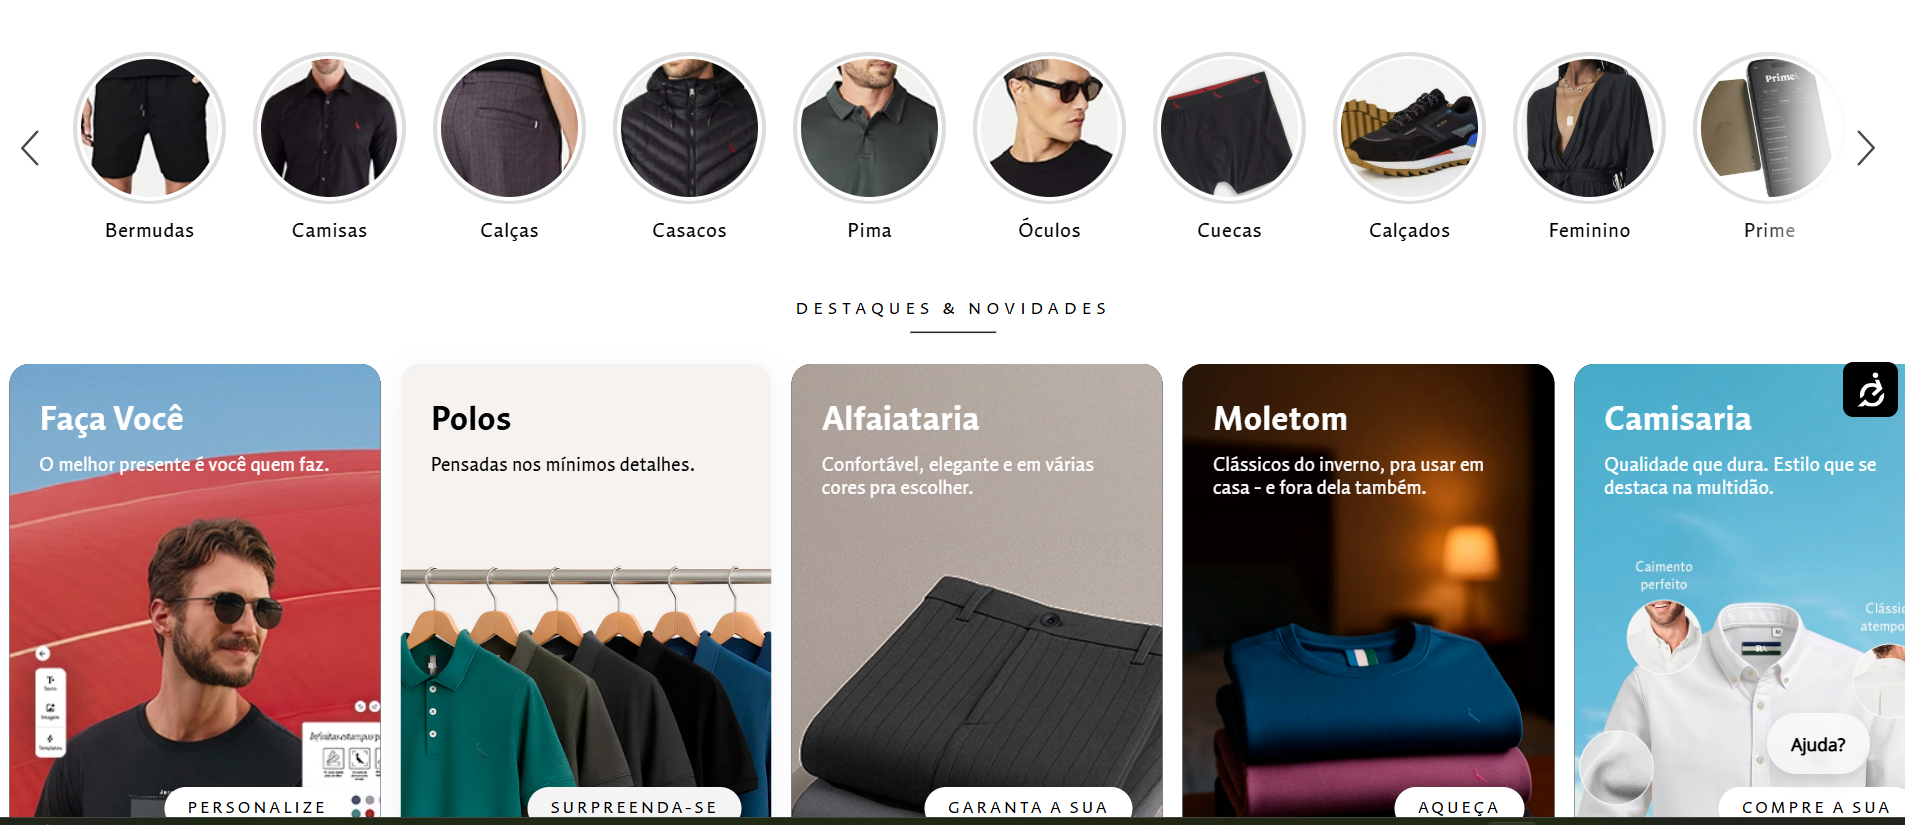This screenshot has width=1905, height=825.
Task: Open the Feminino category circle
Action: coord(1589,128)
